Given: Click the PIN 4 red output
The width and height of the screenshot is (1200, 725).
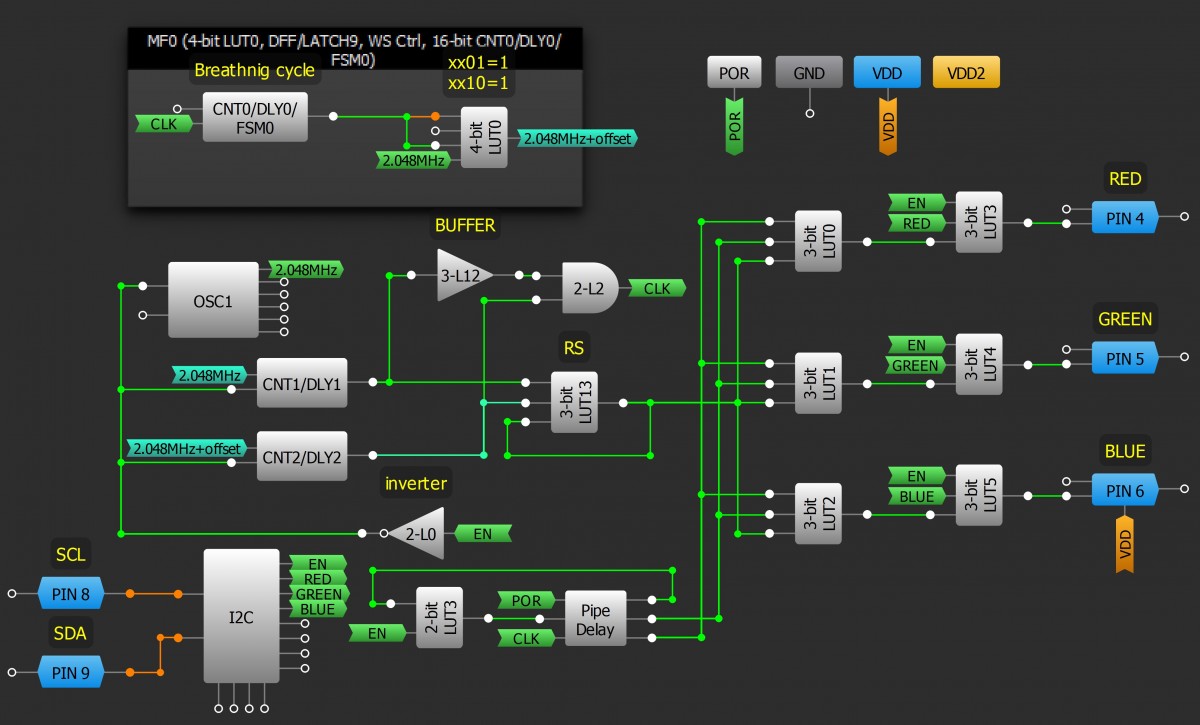Looking at the screenshot, I should (x=1124, y=216).
